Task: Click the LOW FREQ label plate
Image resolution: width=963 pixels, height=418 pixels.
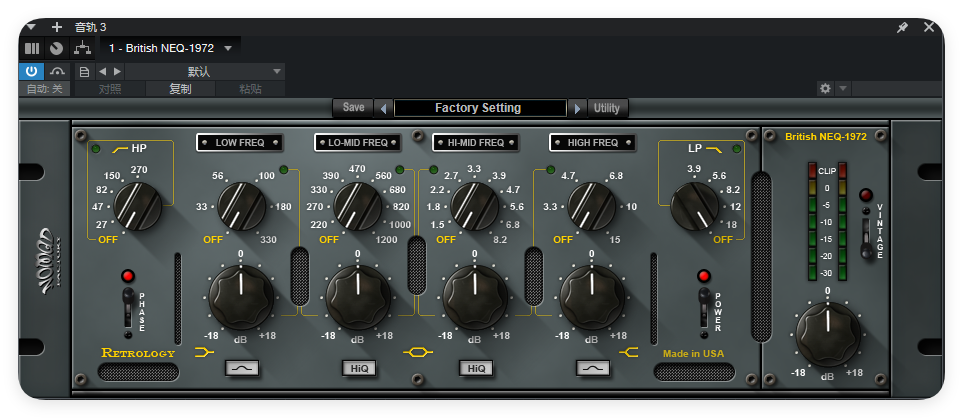Action: pos(240,142)
